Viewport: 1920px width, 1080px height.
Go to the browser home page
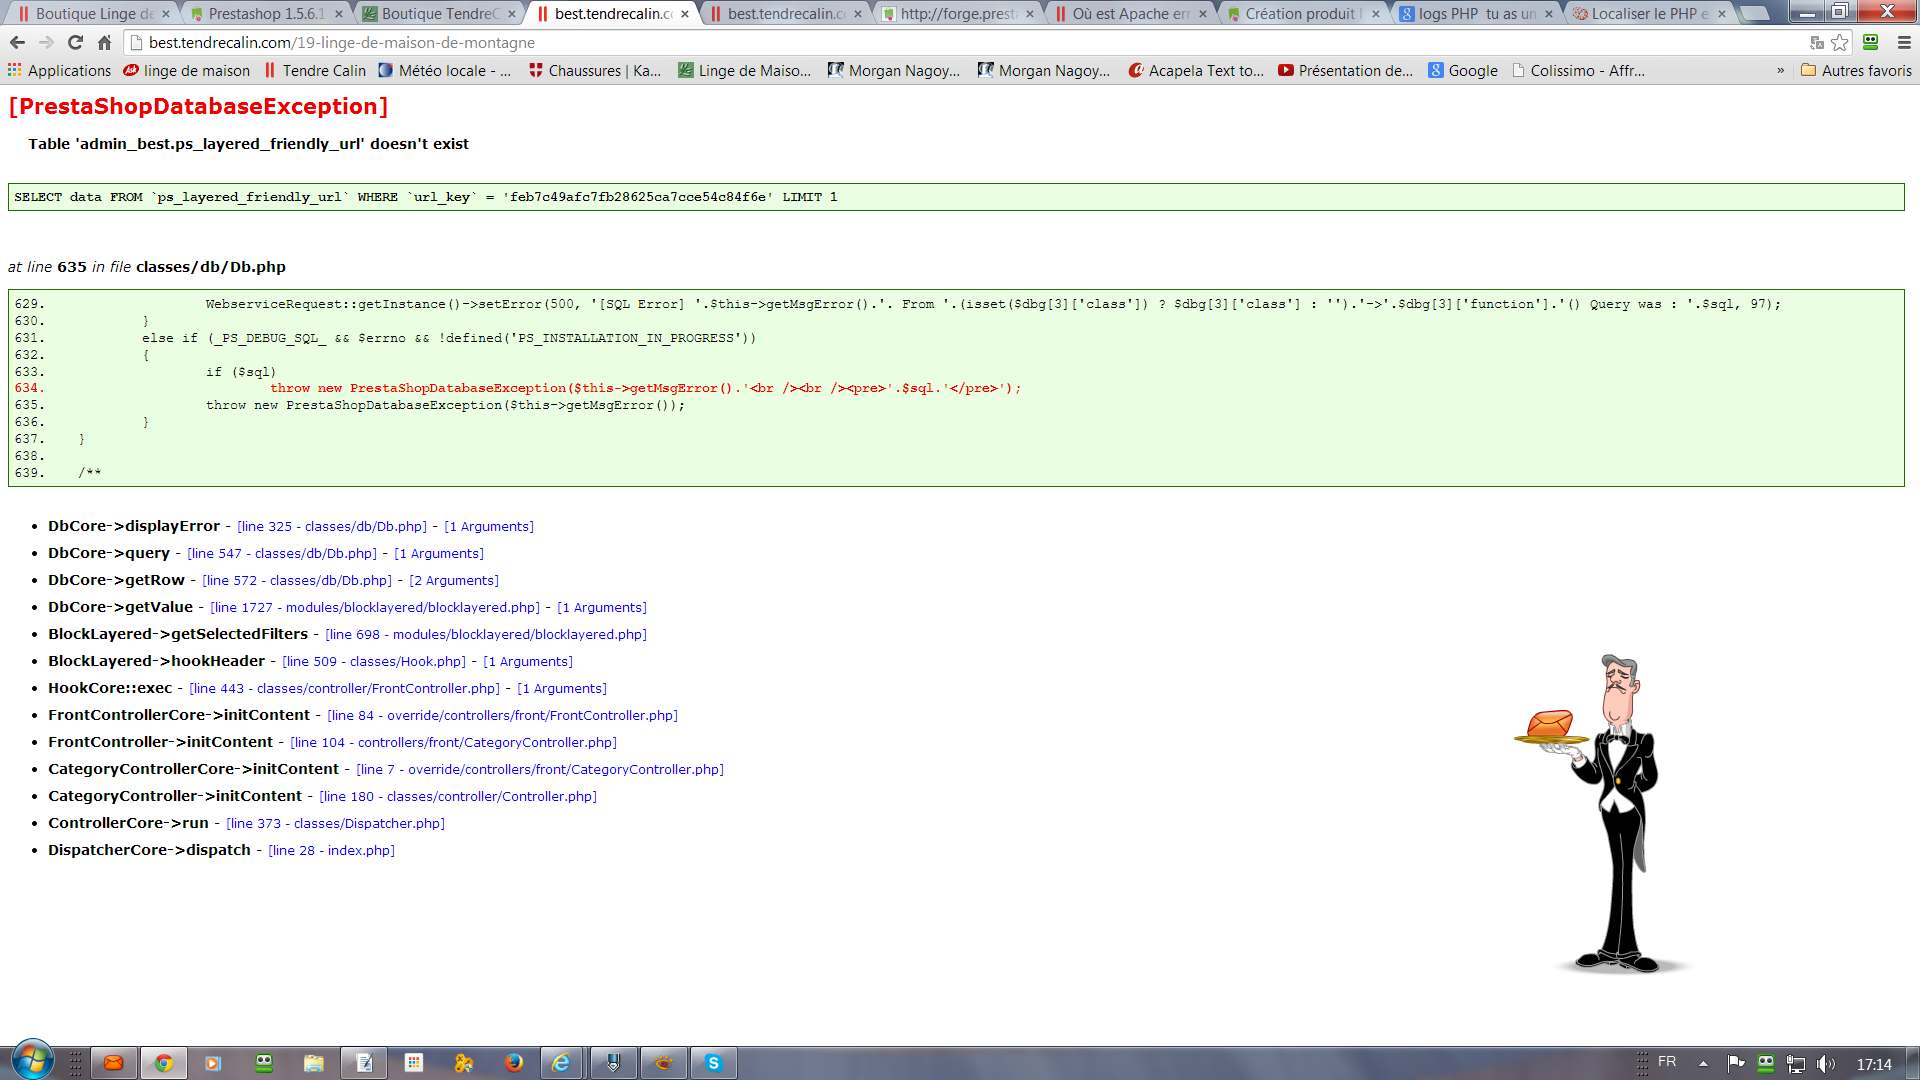click(104, 43)
